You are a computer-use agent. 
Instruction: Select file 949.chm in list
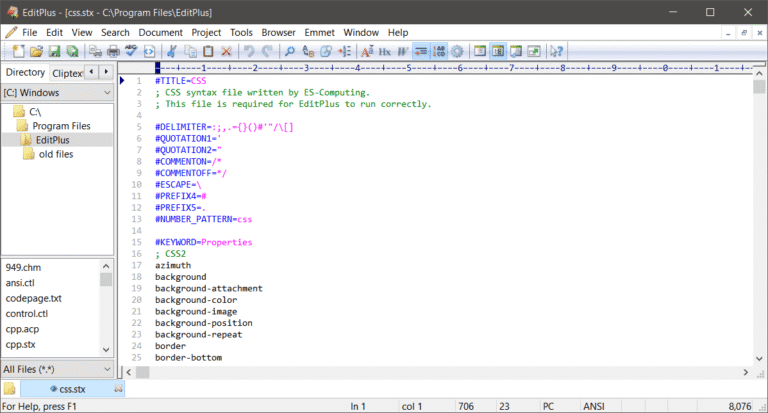pyautogui.click(x=23, y=267)
